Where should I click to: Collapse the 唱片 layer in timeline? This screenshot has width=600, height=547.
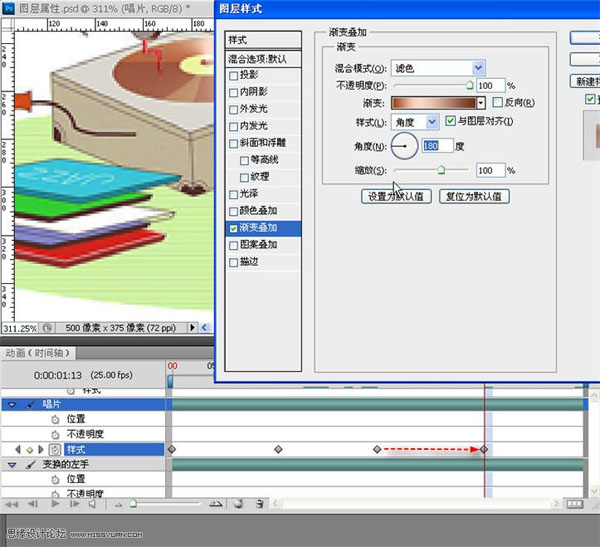(12, 404)
